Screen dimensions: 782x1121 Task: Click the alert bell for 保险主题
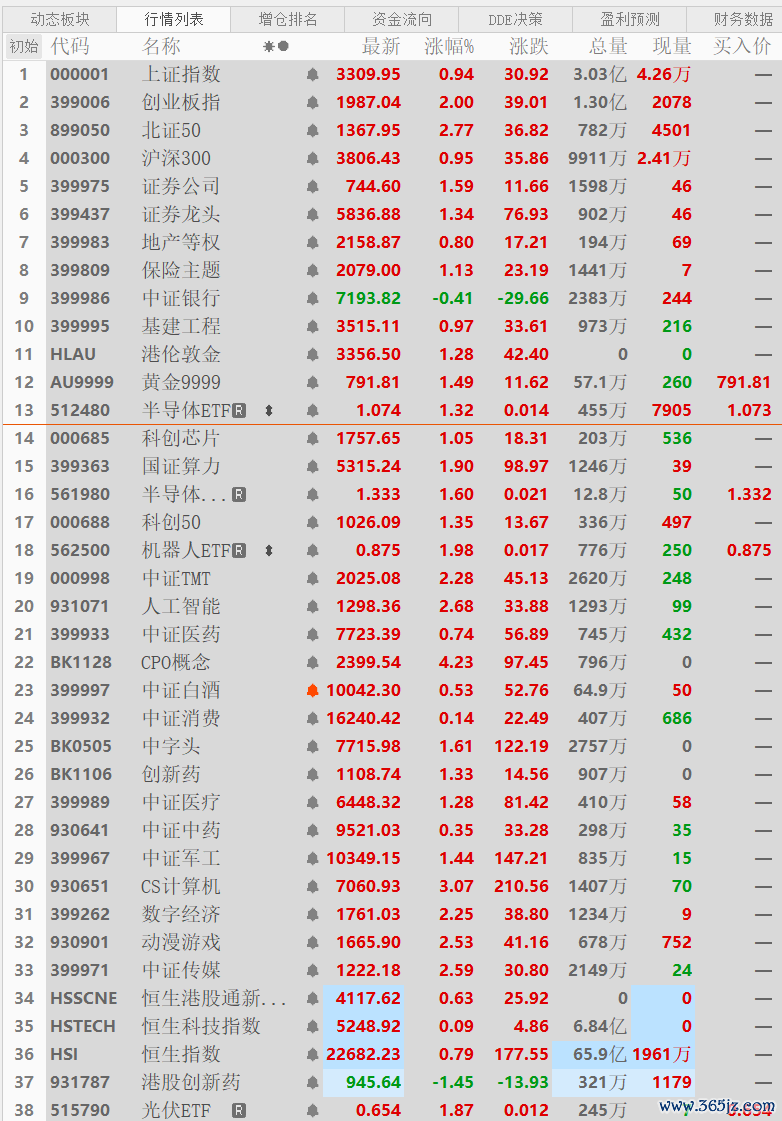[312, 270]
